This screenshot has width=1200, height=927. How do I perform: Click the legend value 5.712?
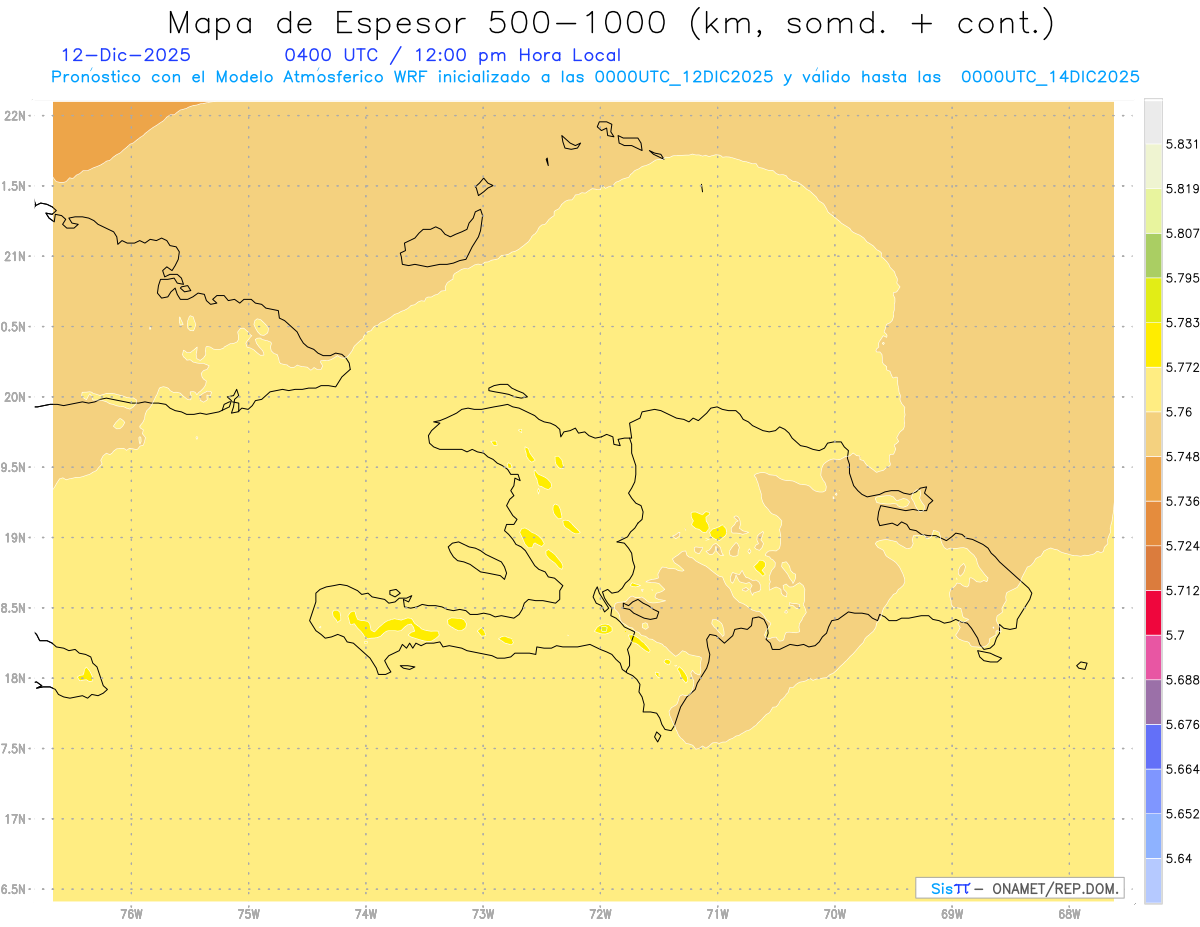(x=1183, y=590)
